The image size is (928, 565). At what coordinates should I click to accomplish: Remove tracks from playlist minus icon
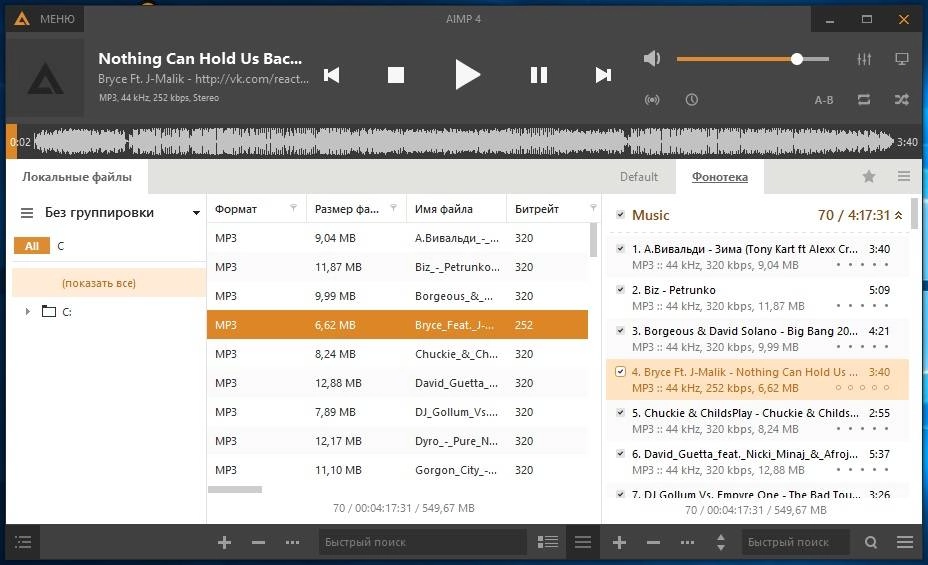tap(653, 542)
